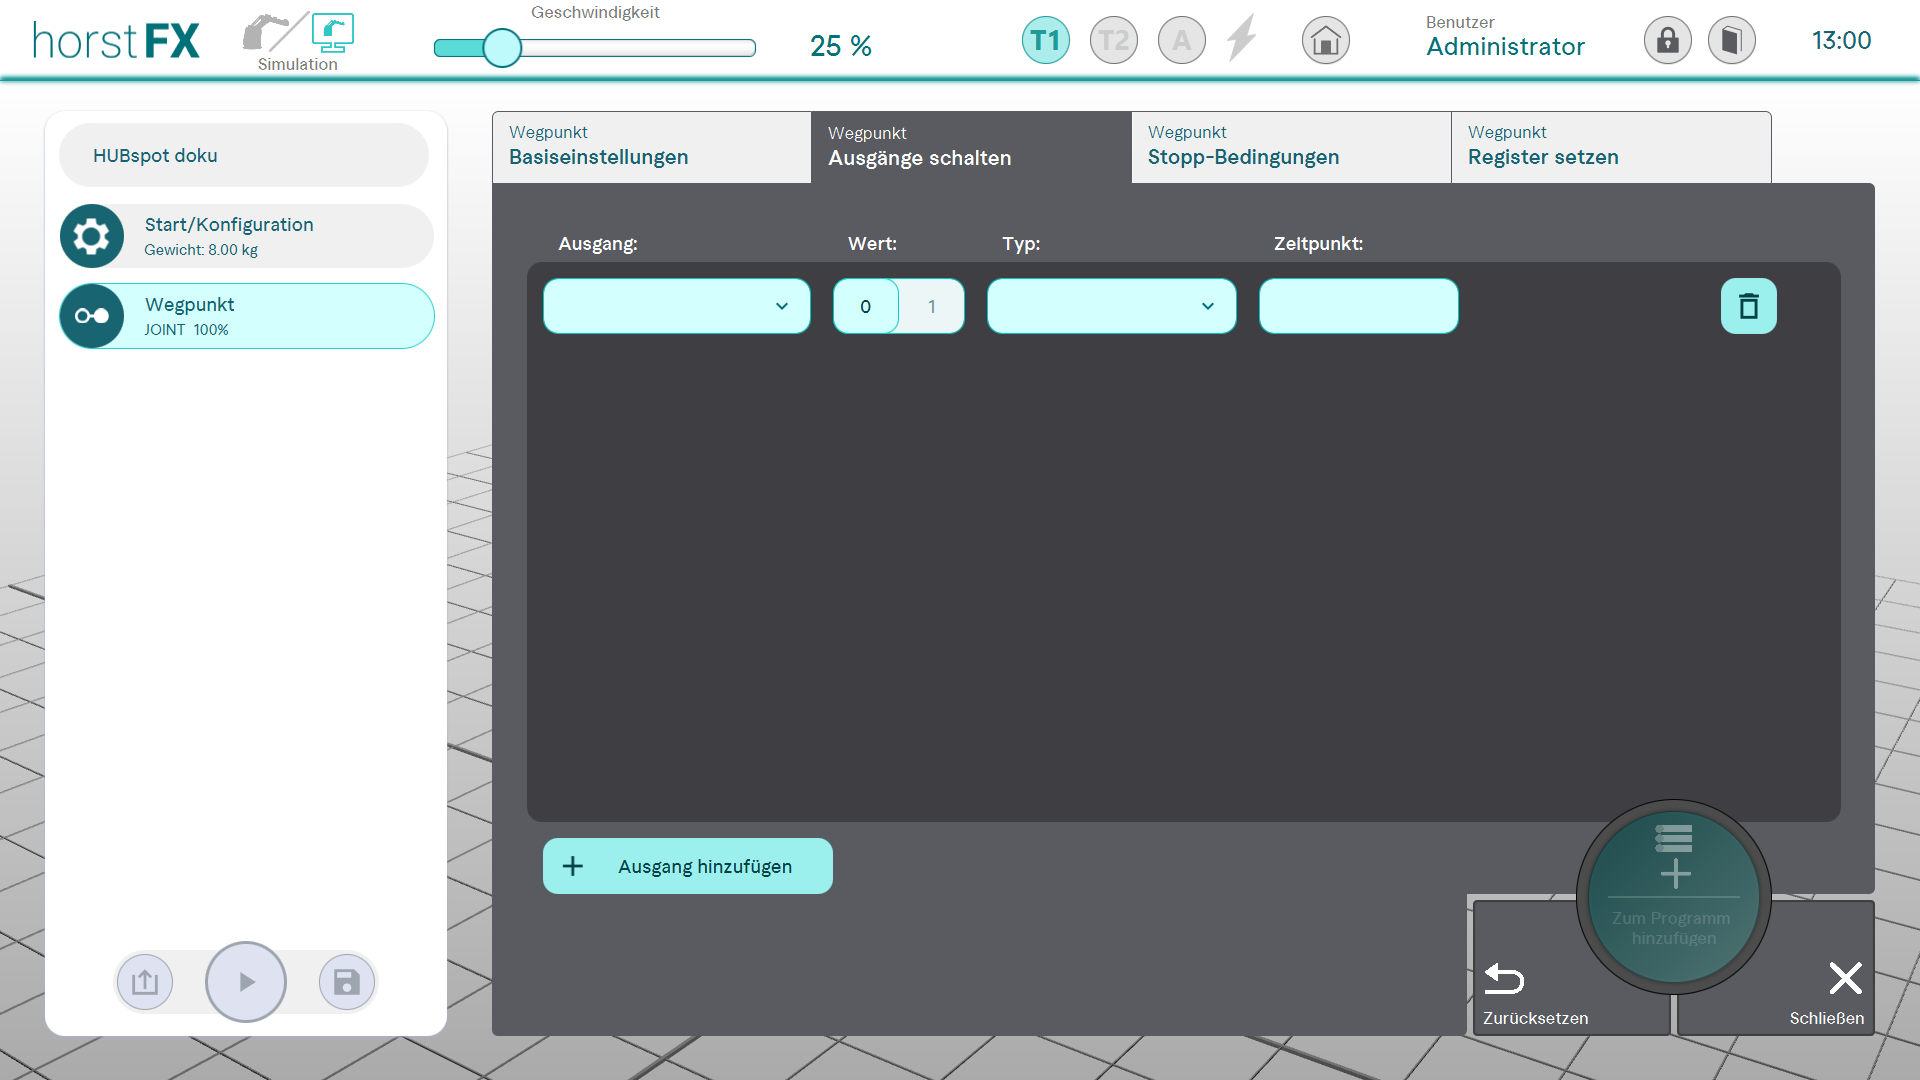Open the manual book icon

pyautogui.click(x=1731, y=41)
